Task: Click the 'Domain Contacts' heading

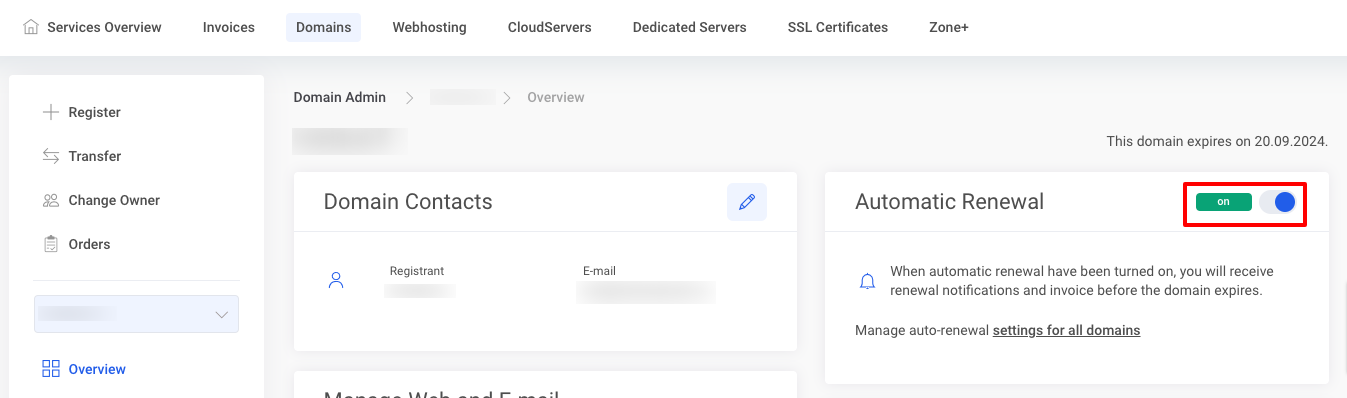Action: 408,201
